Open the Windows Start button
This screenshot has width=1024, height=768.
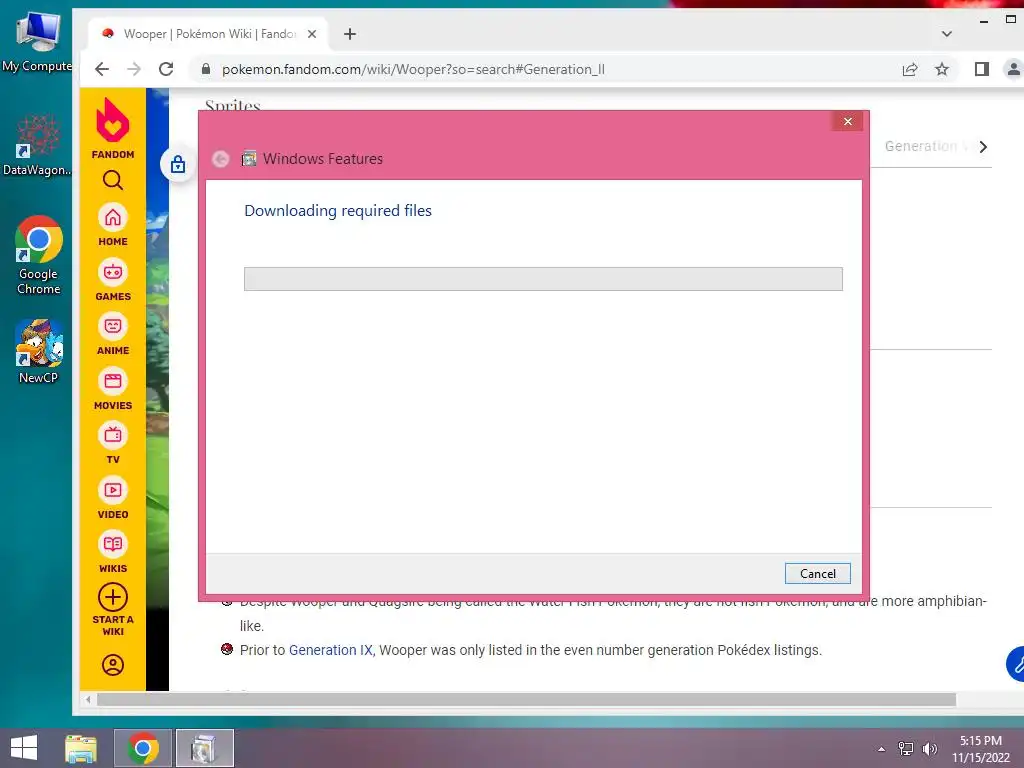[24, 748]
